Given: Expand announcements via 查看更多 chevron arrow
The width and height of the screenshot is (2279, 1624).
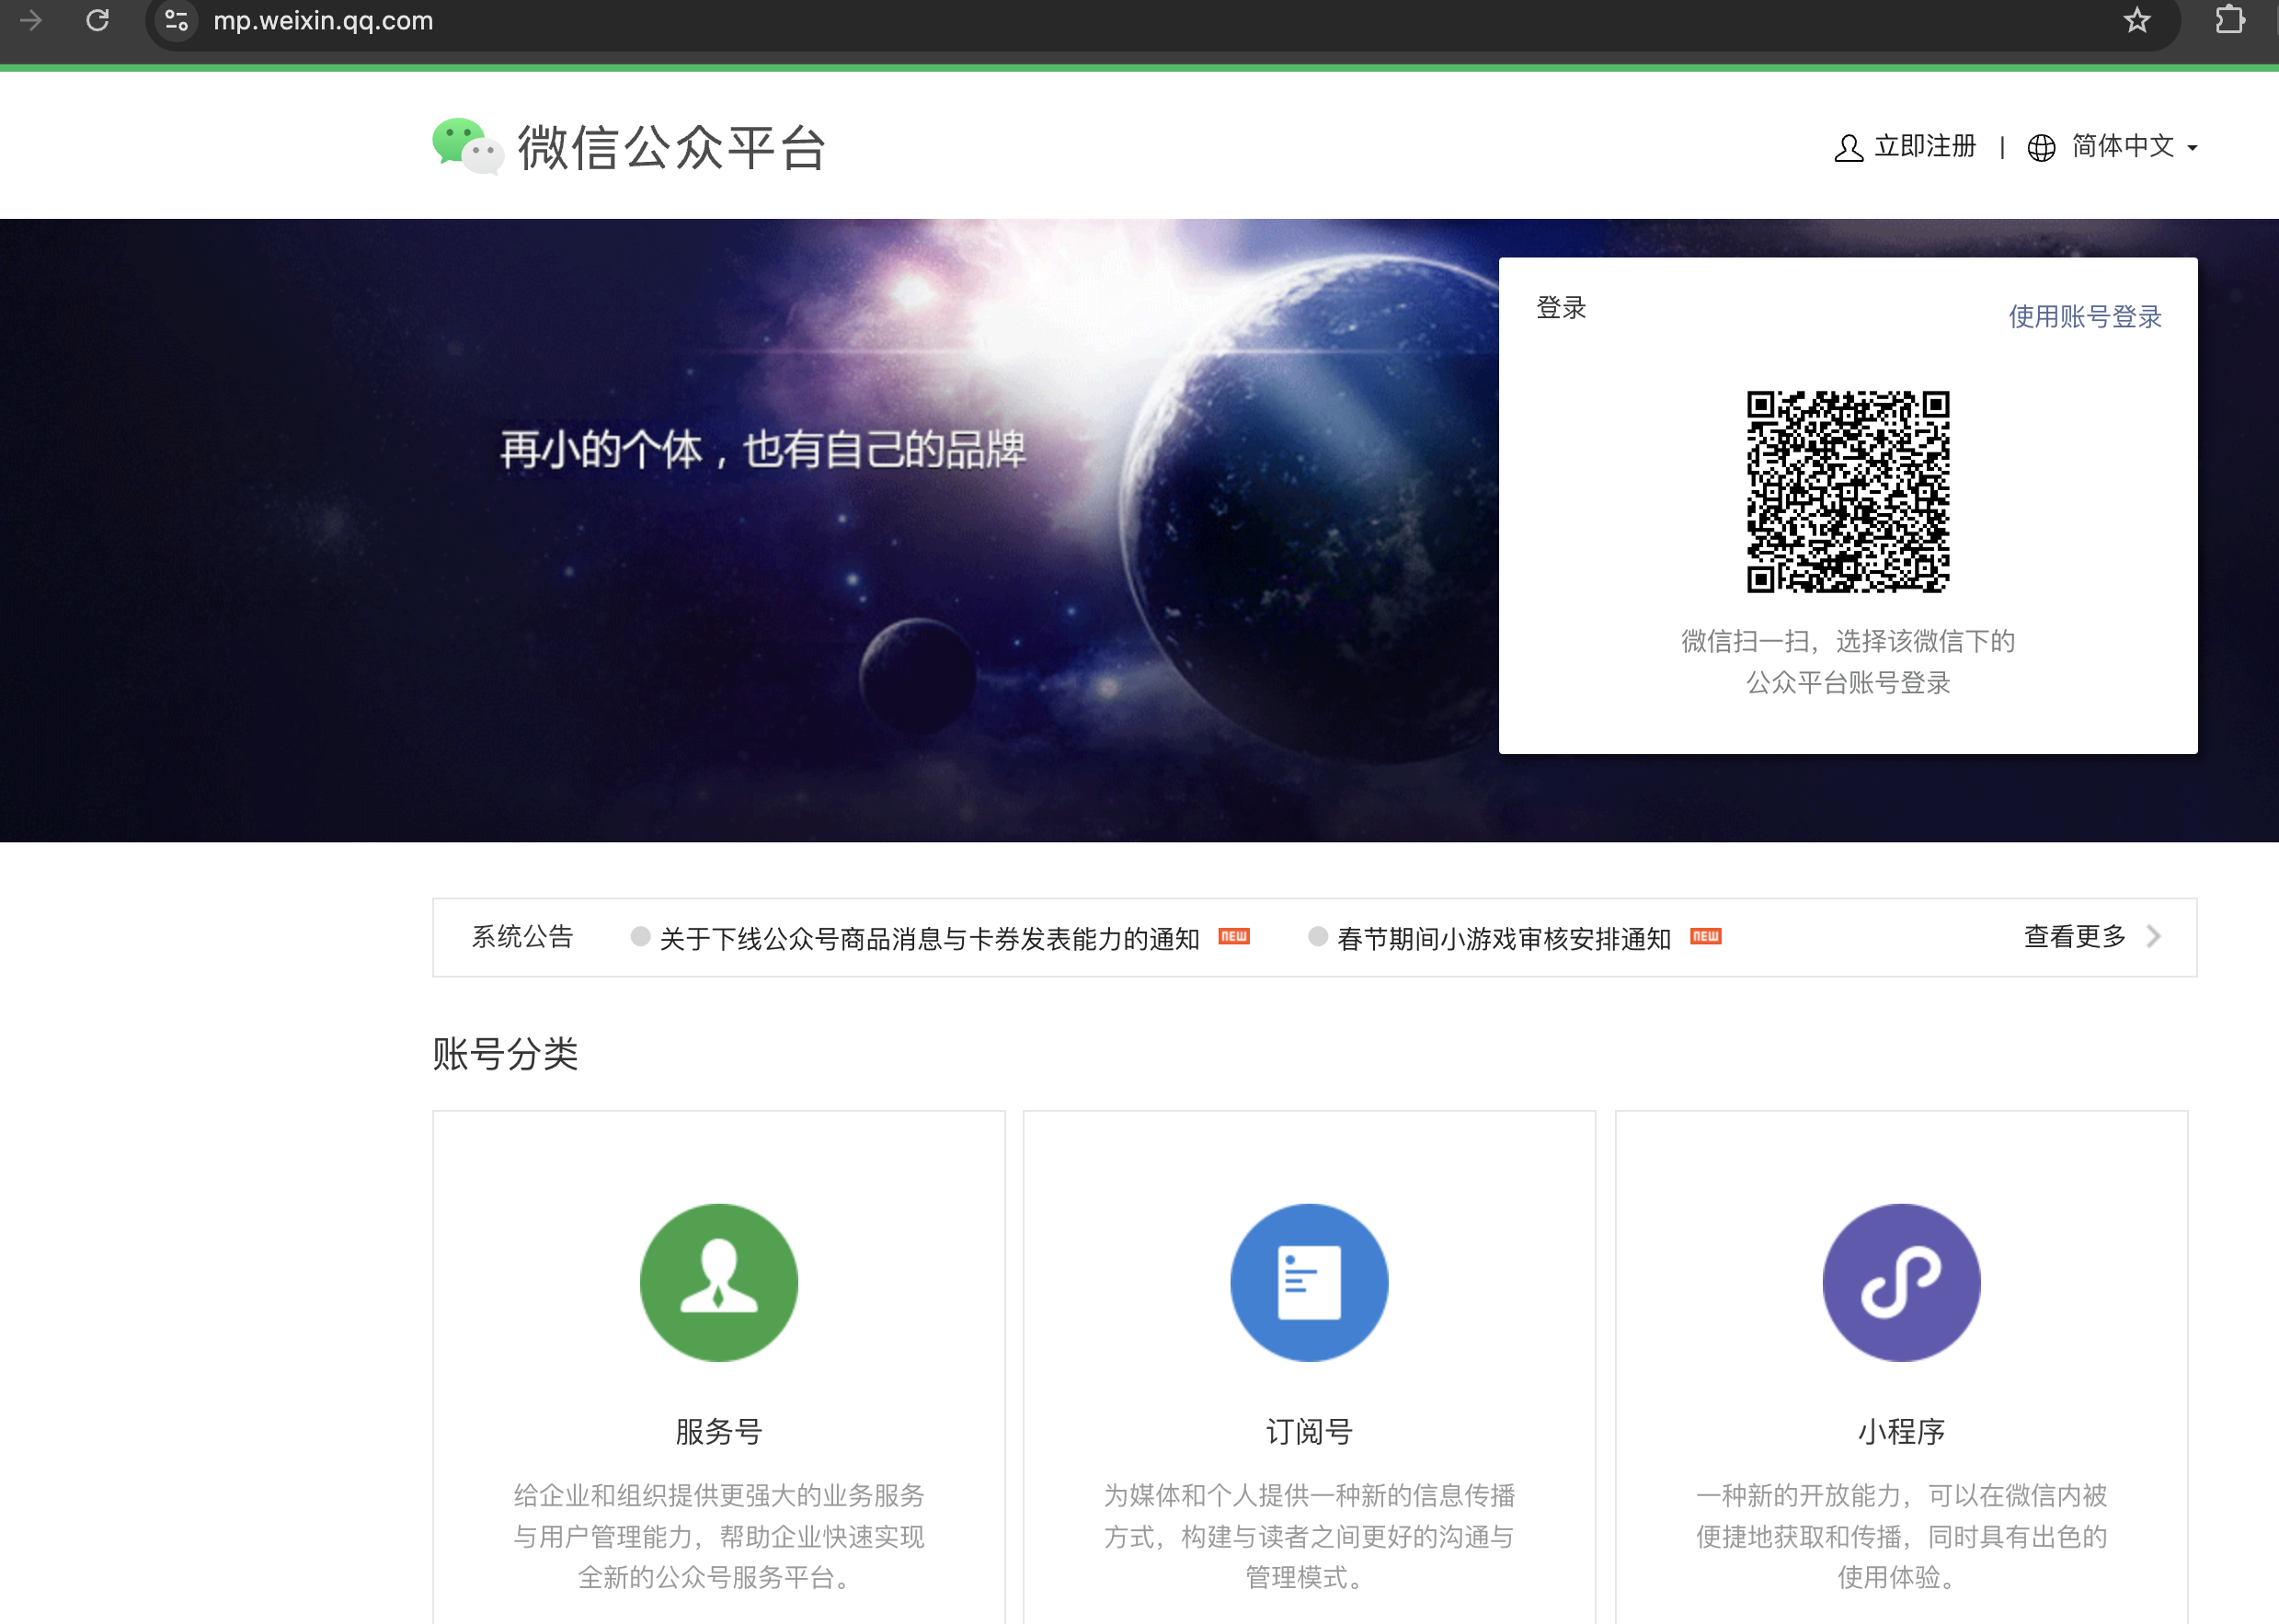Looking at the screenshot, I should click(2153, 936).
